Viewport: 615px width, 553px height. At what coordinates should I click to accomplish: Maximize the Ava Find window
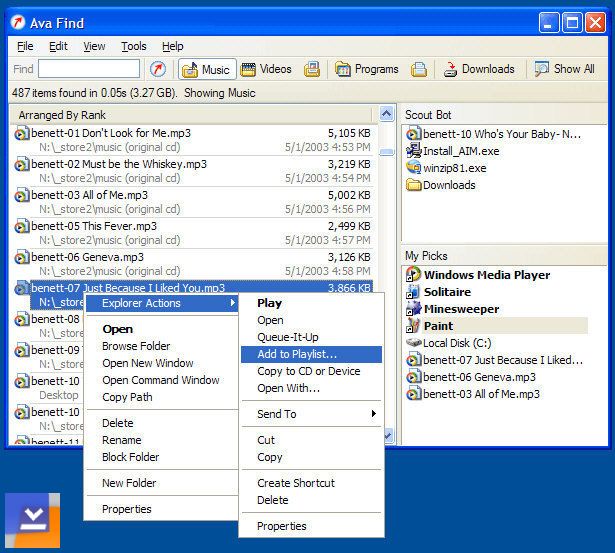(572, 23)
